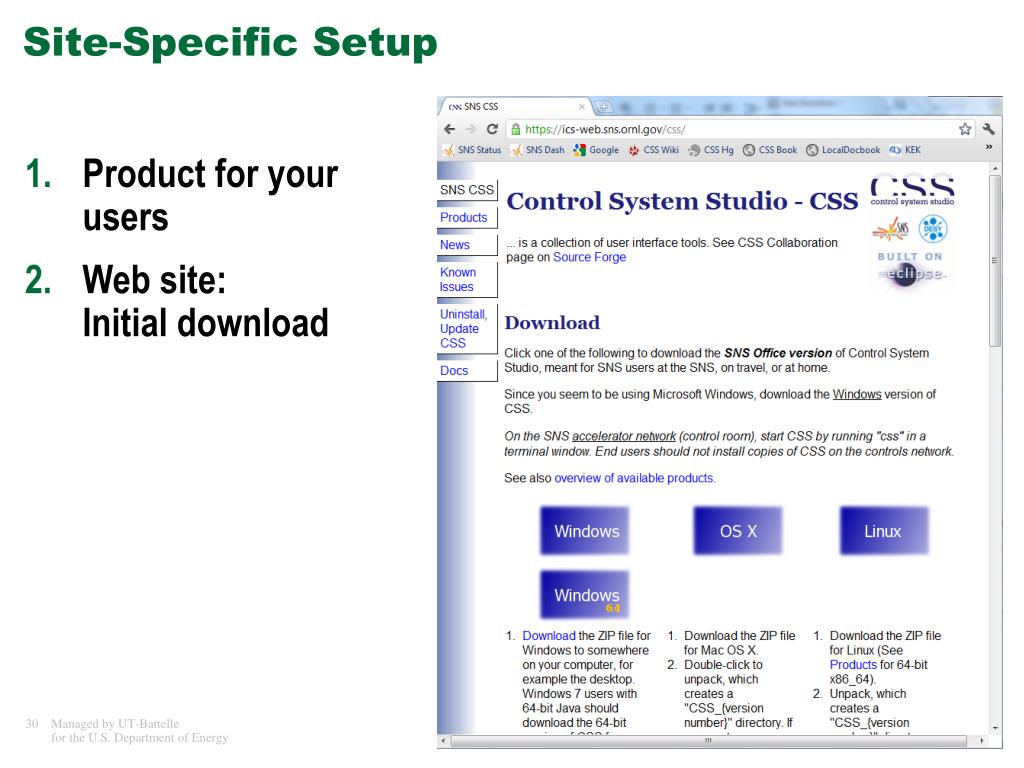The width and height of the screenshot is (1024, 768).
Task: Follow the Source Forge link
Action: pyautogui.click(x=589, y=257)
